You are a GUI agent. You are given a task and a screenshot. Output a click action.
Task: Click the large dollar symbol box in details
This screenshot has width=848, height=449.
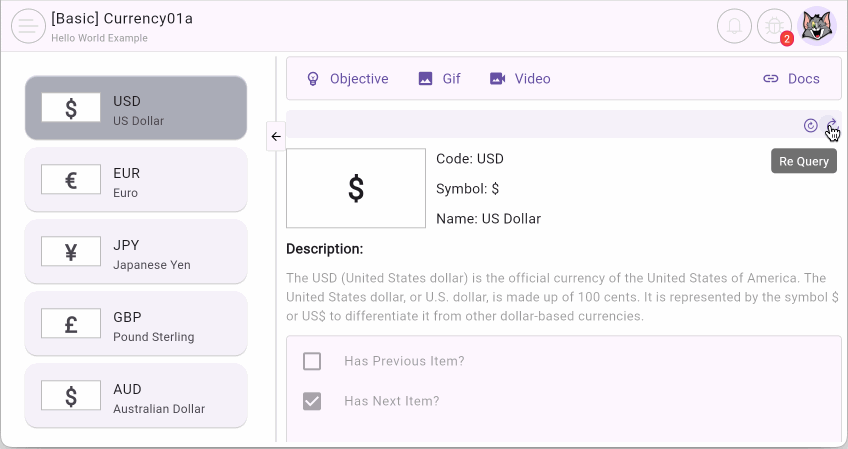click(x=355, y=188)
